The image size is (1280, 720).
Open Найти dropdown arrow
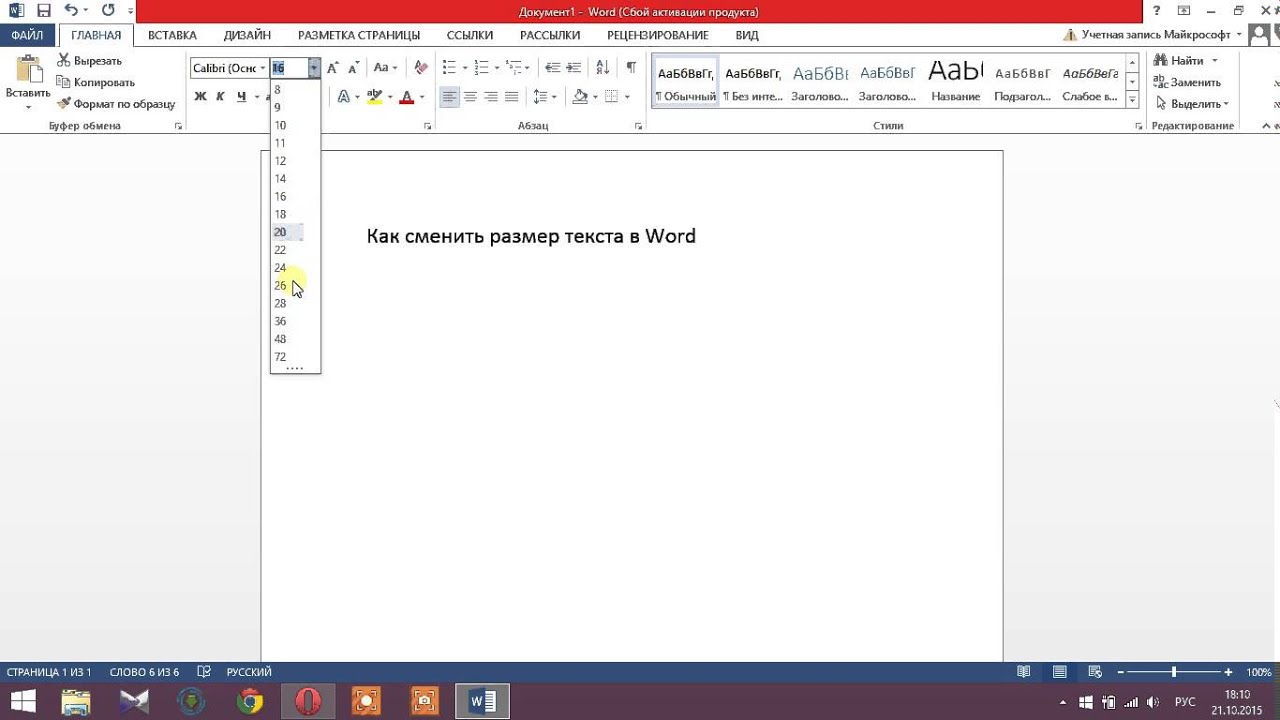(x=1215, y=61)
